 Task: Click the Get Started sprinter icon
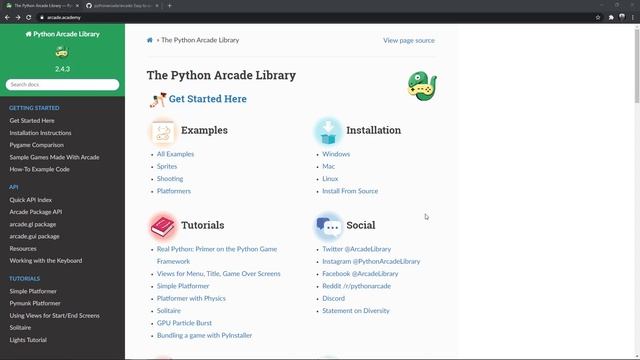(158, 100)
